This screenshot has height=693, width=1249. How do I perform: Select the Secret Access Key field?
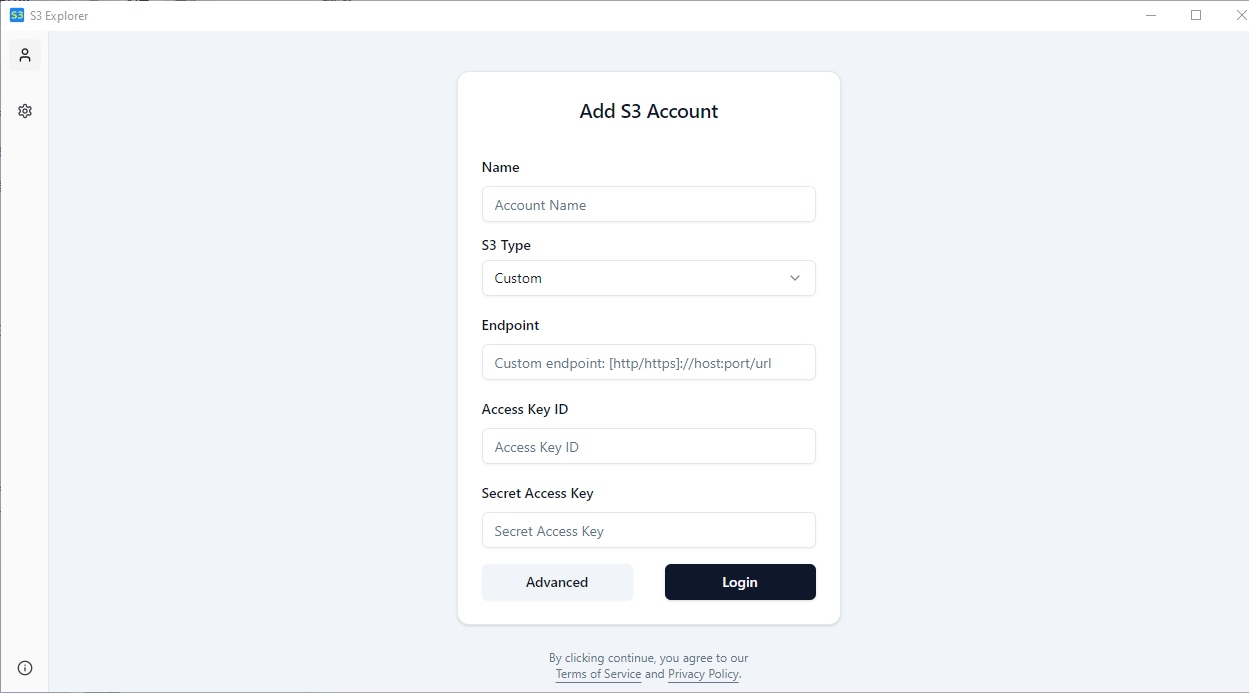click(x=648, y=530)
